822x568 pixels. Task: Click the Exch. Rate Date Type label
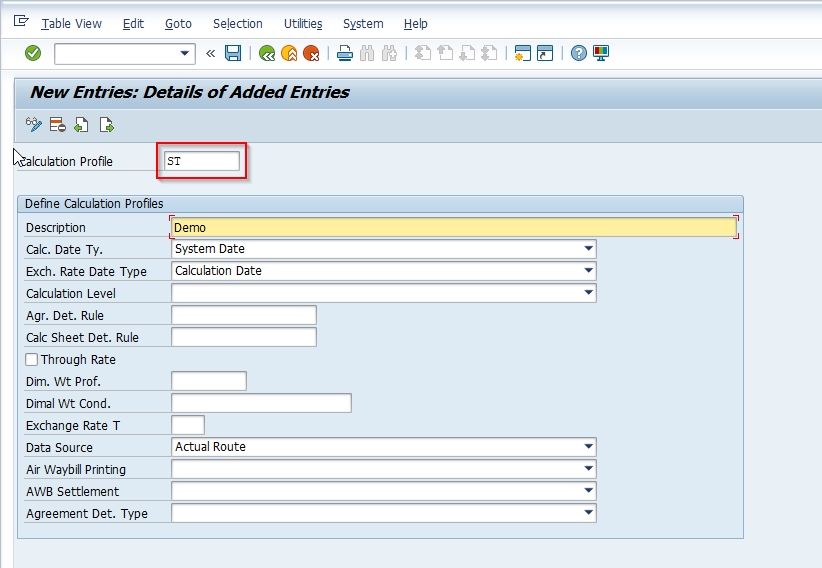(x=86, y=272)
